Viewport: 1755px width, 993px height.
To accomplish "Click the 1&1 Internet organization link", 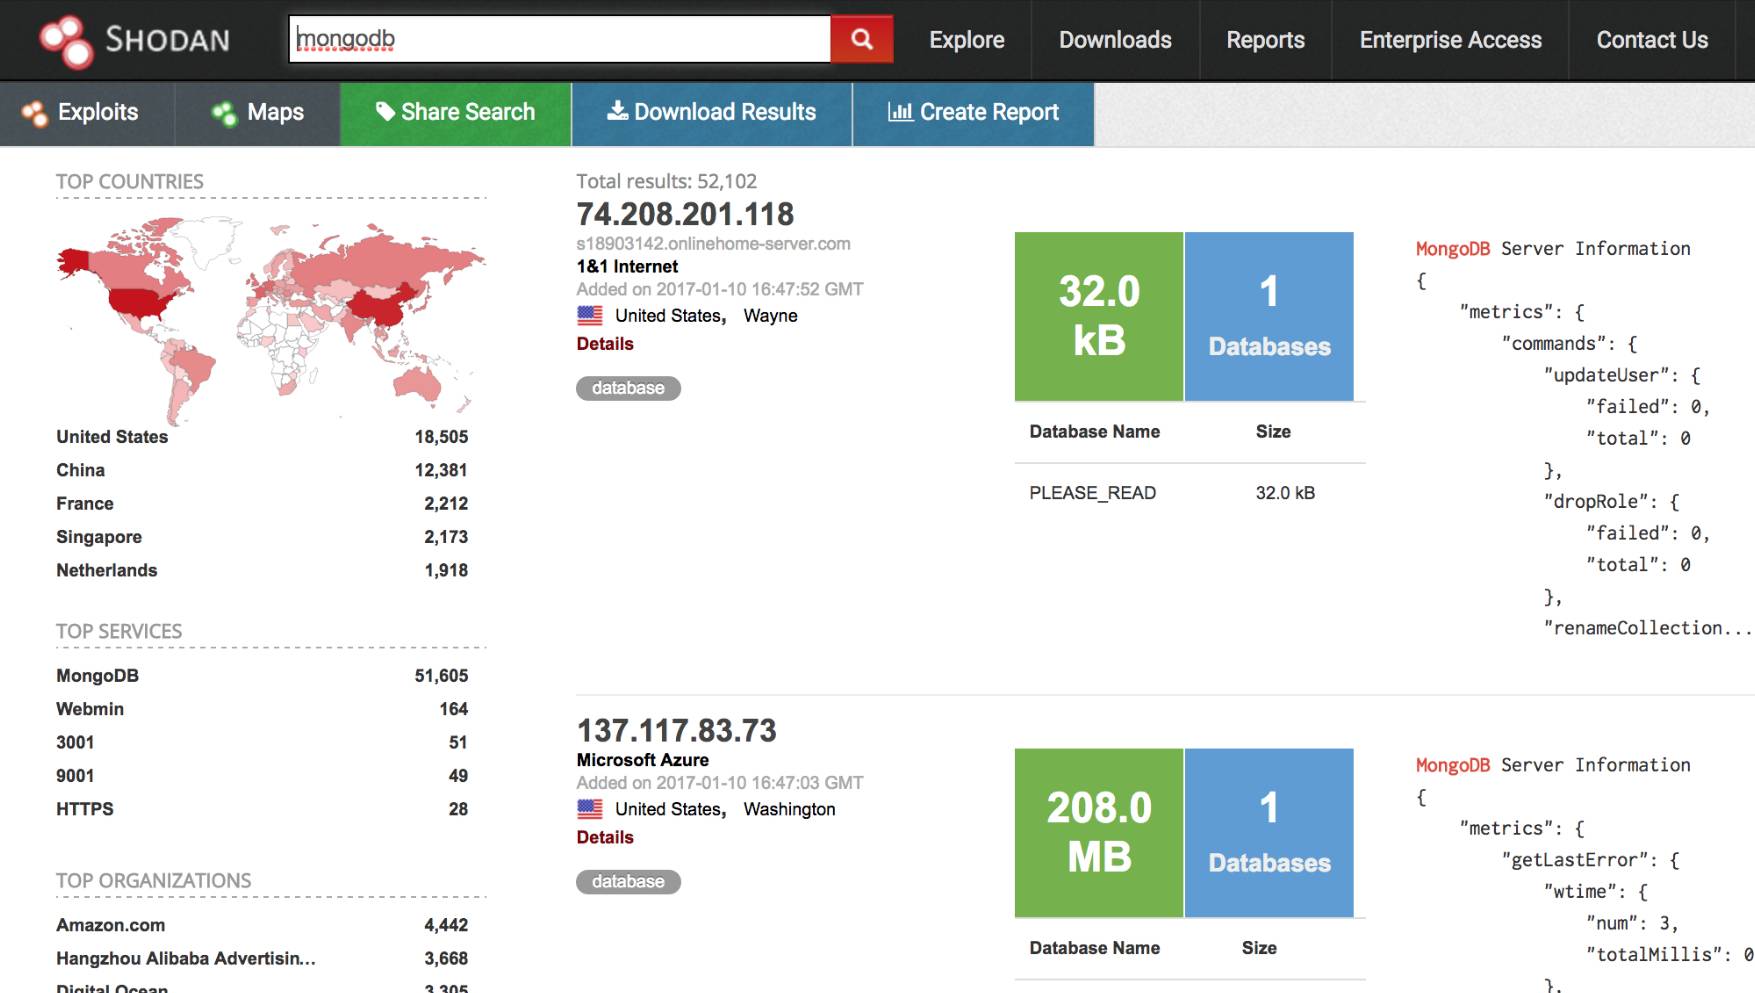I will coord(627,267).
